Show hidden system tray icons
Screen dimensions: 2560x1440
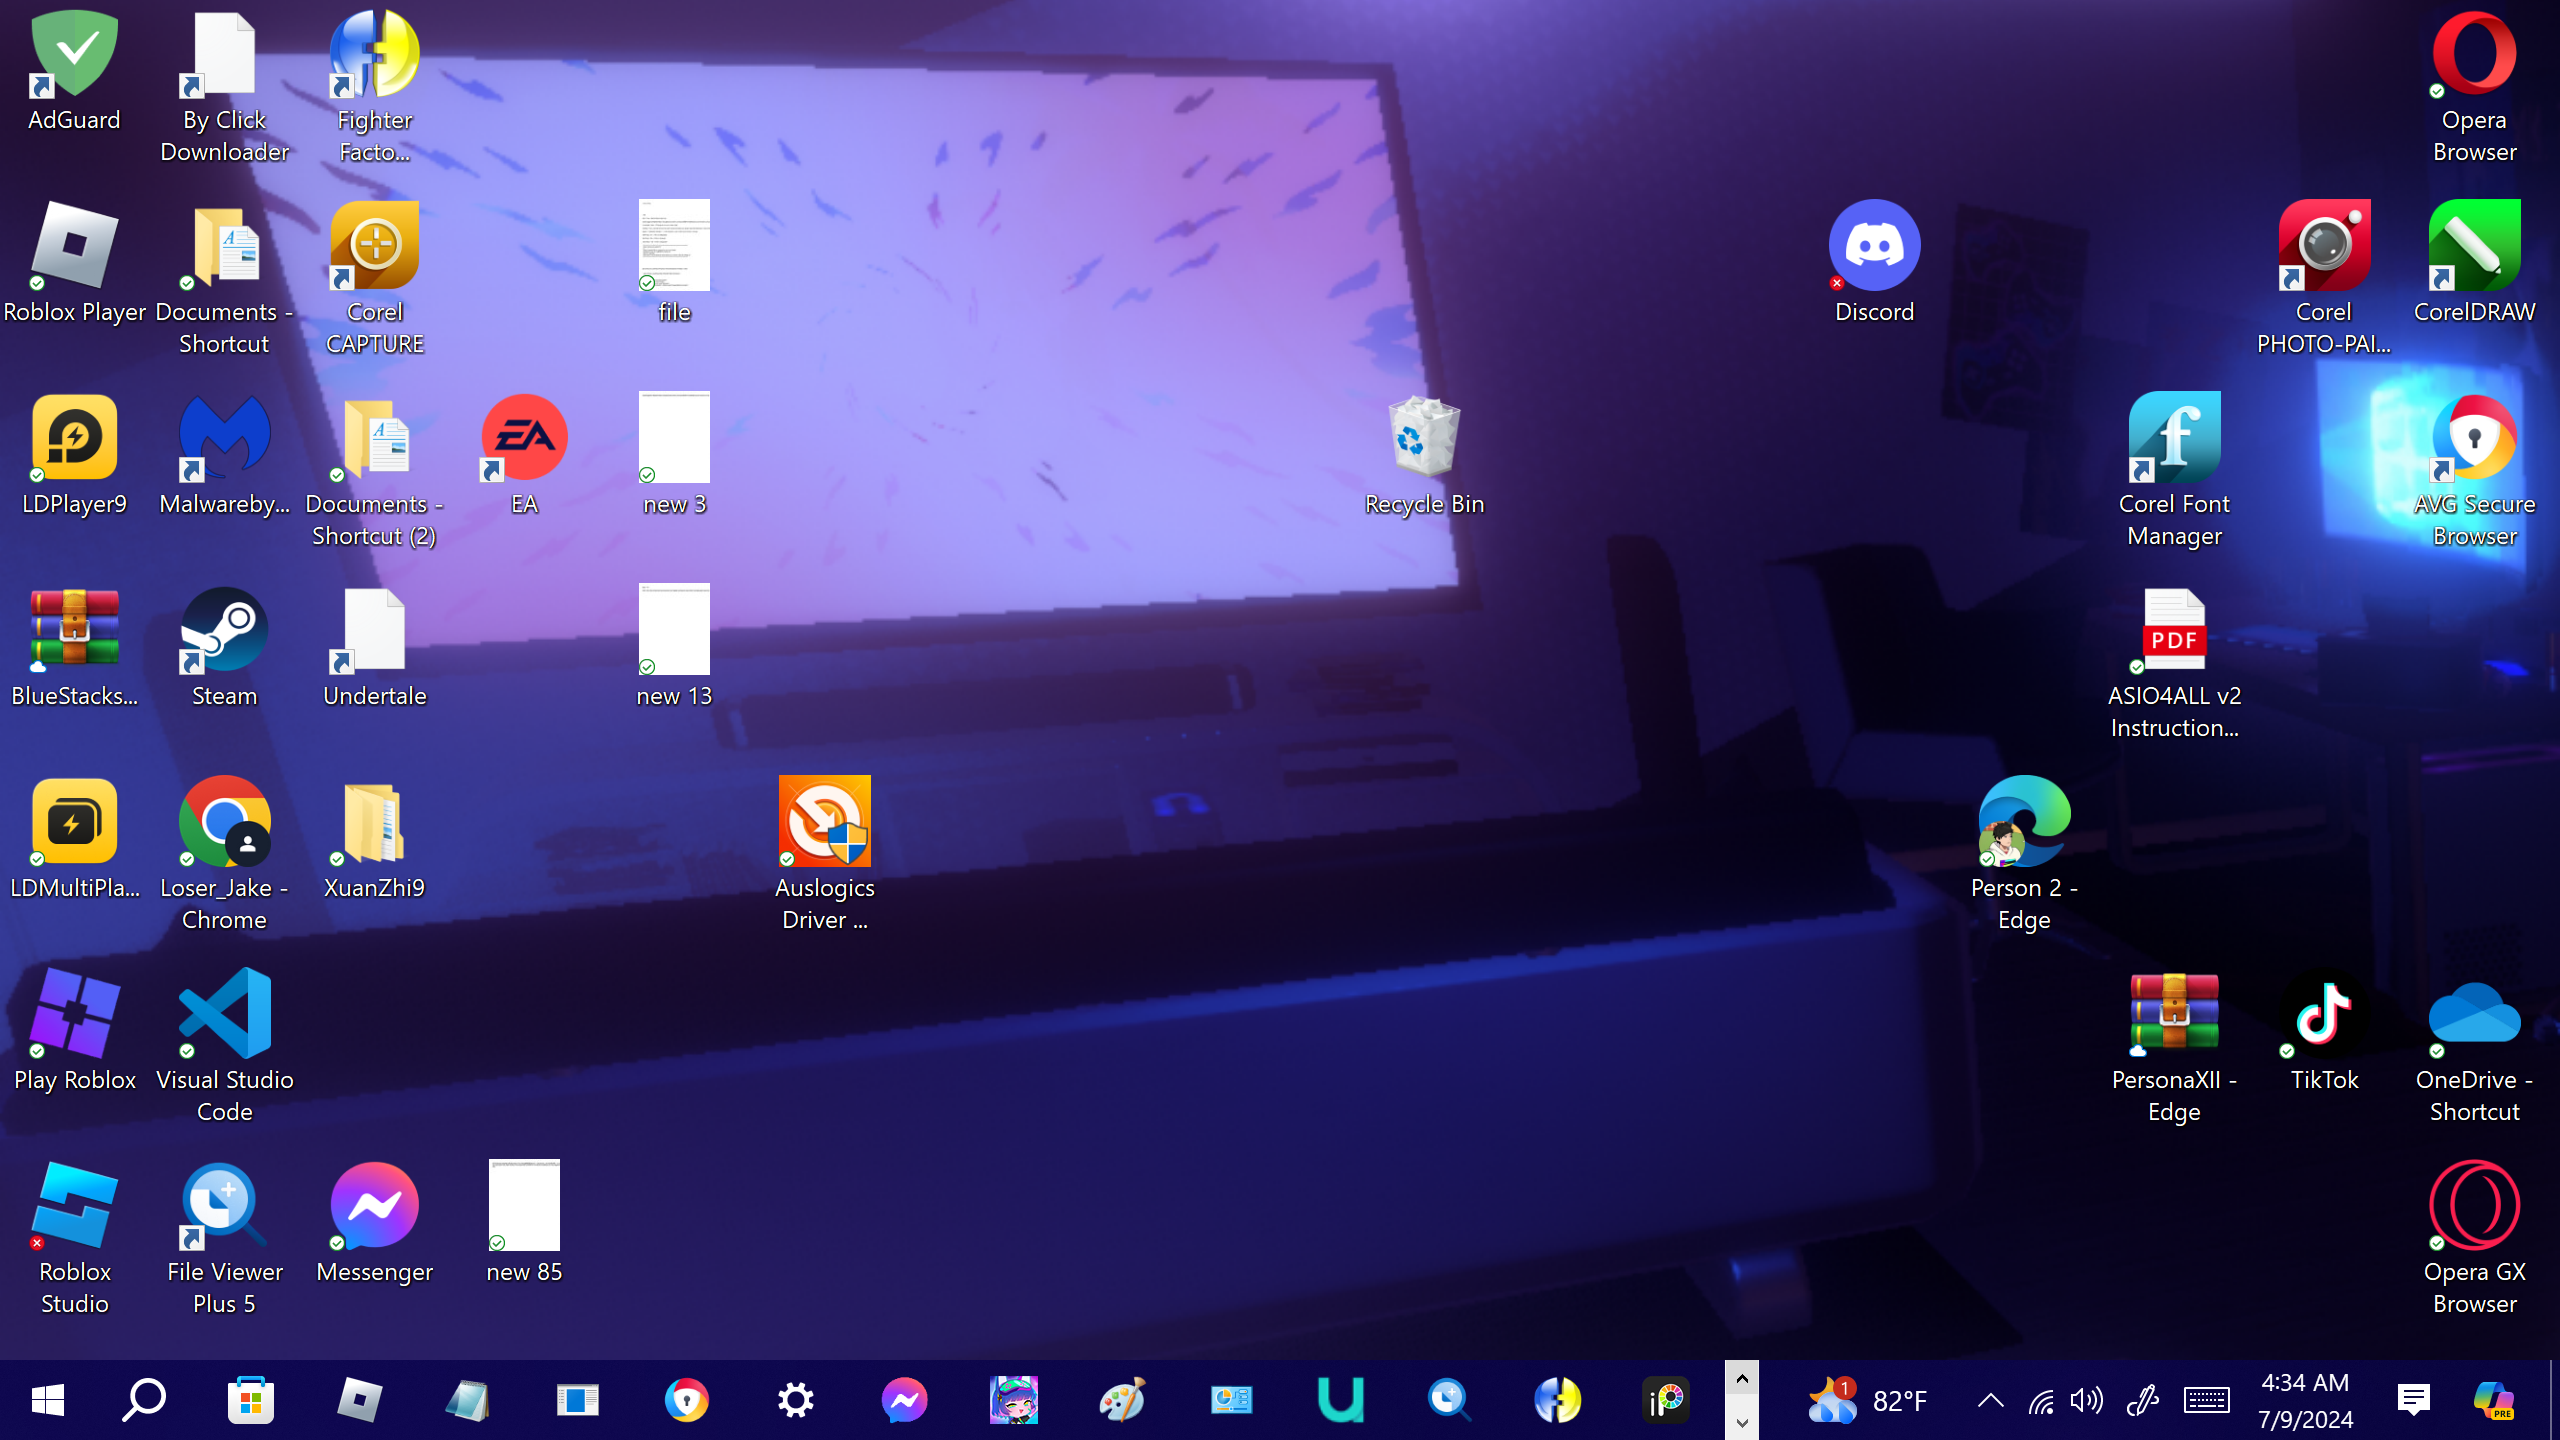pyautogui.click(x=1990, y=1400)
